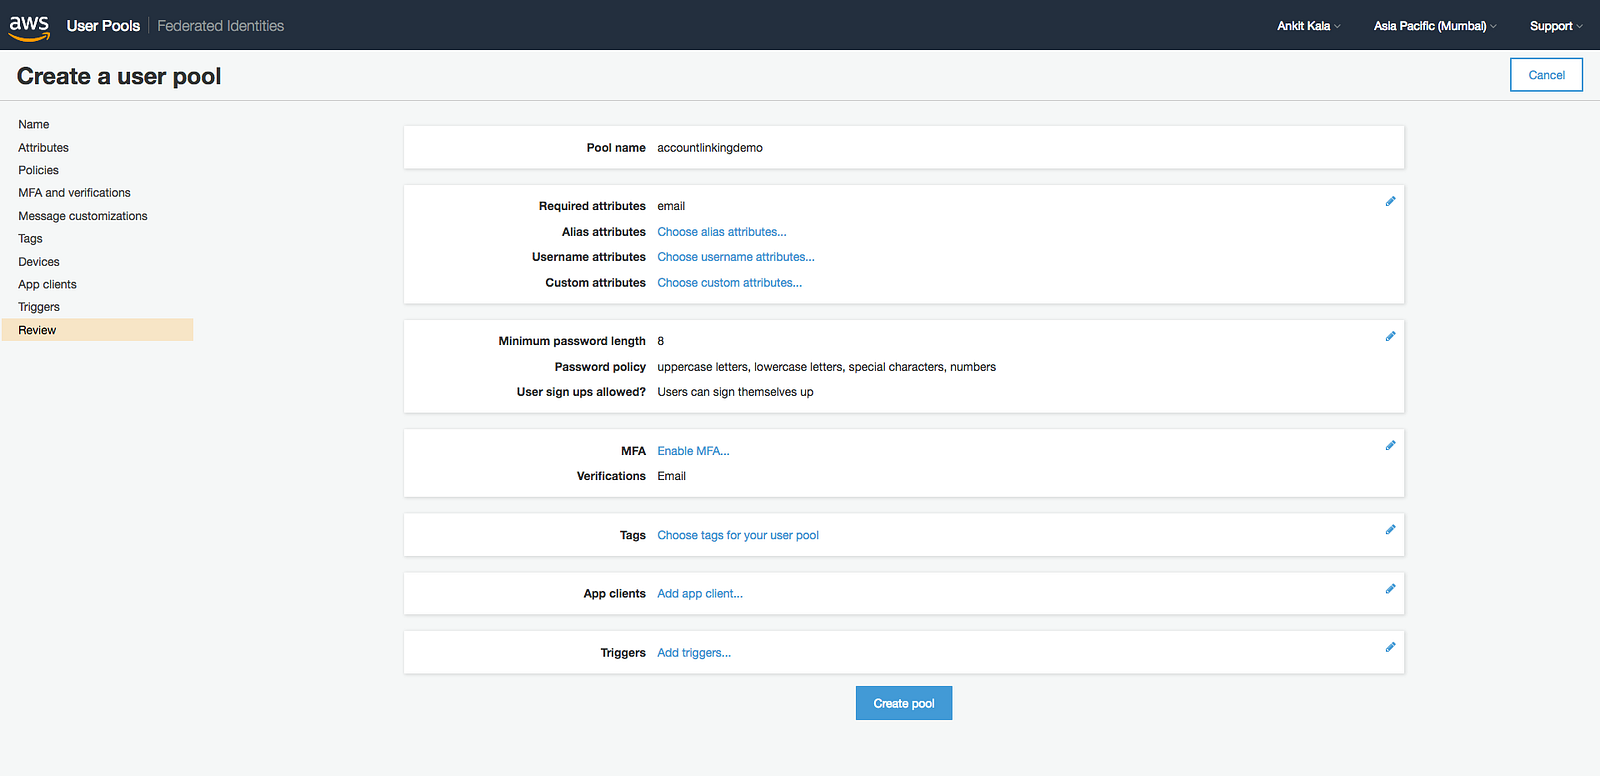This screenshot has width=1600, height=776.
Task: Click Choose tags for your user pool
Action: 737,536
